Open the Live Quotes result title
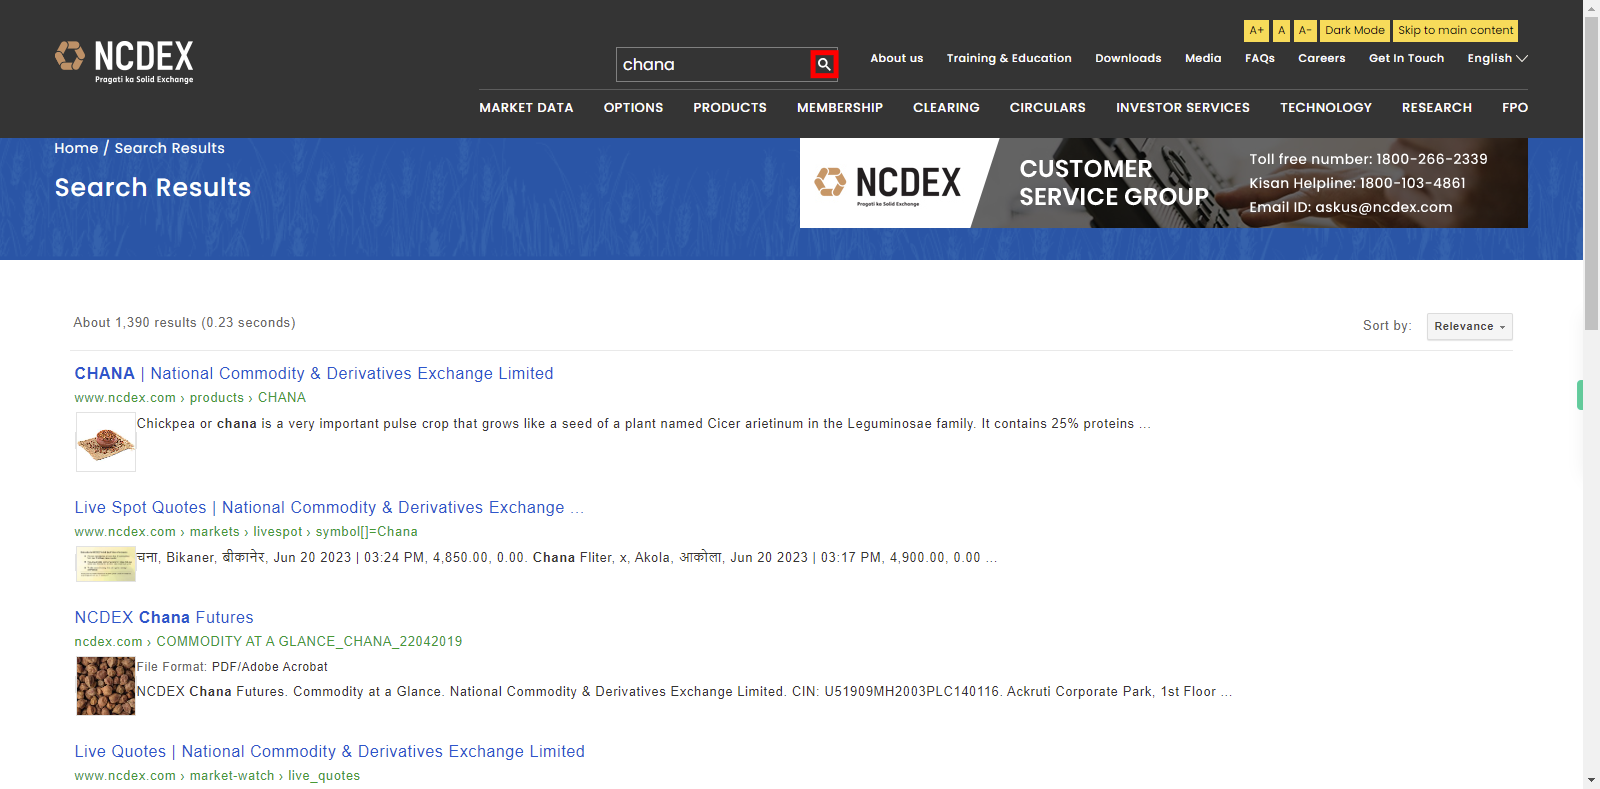The height and width of the screenshot is (789, 1600). coord(329,751)
